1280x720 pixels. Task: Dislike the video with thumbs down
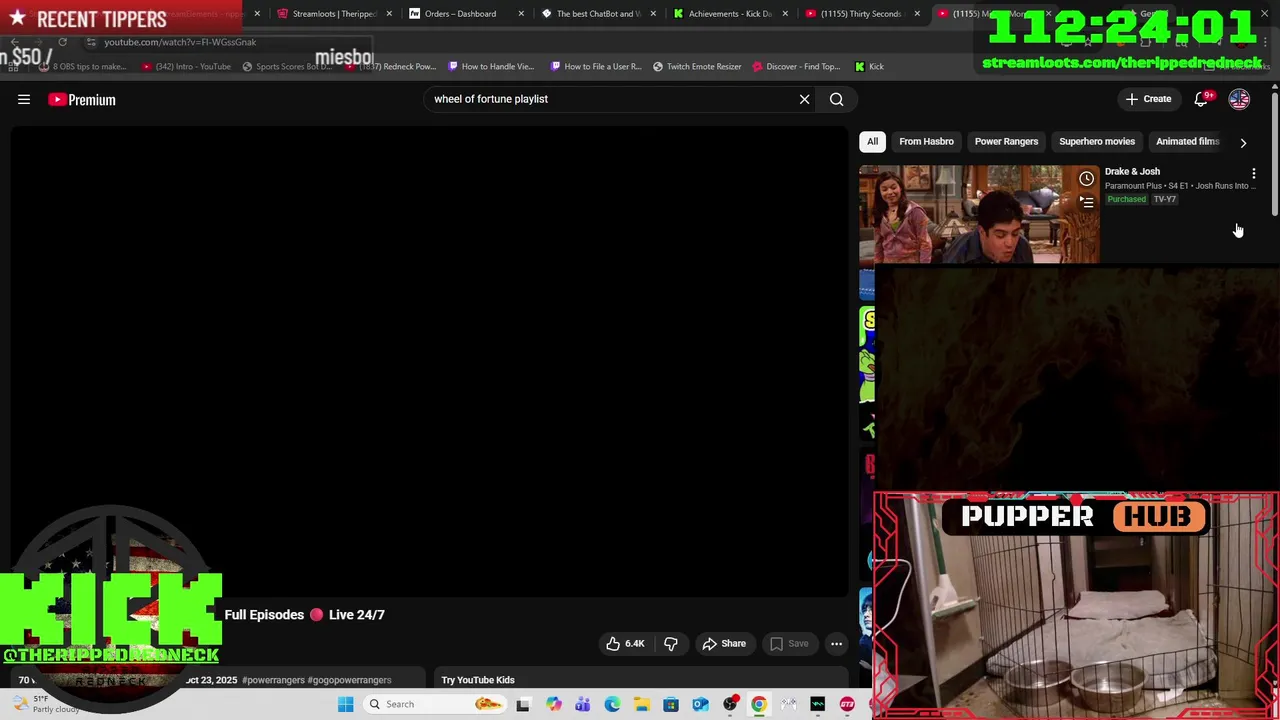pos(671,644)
